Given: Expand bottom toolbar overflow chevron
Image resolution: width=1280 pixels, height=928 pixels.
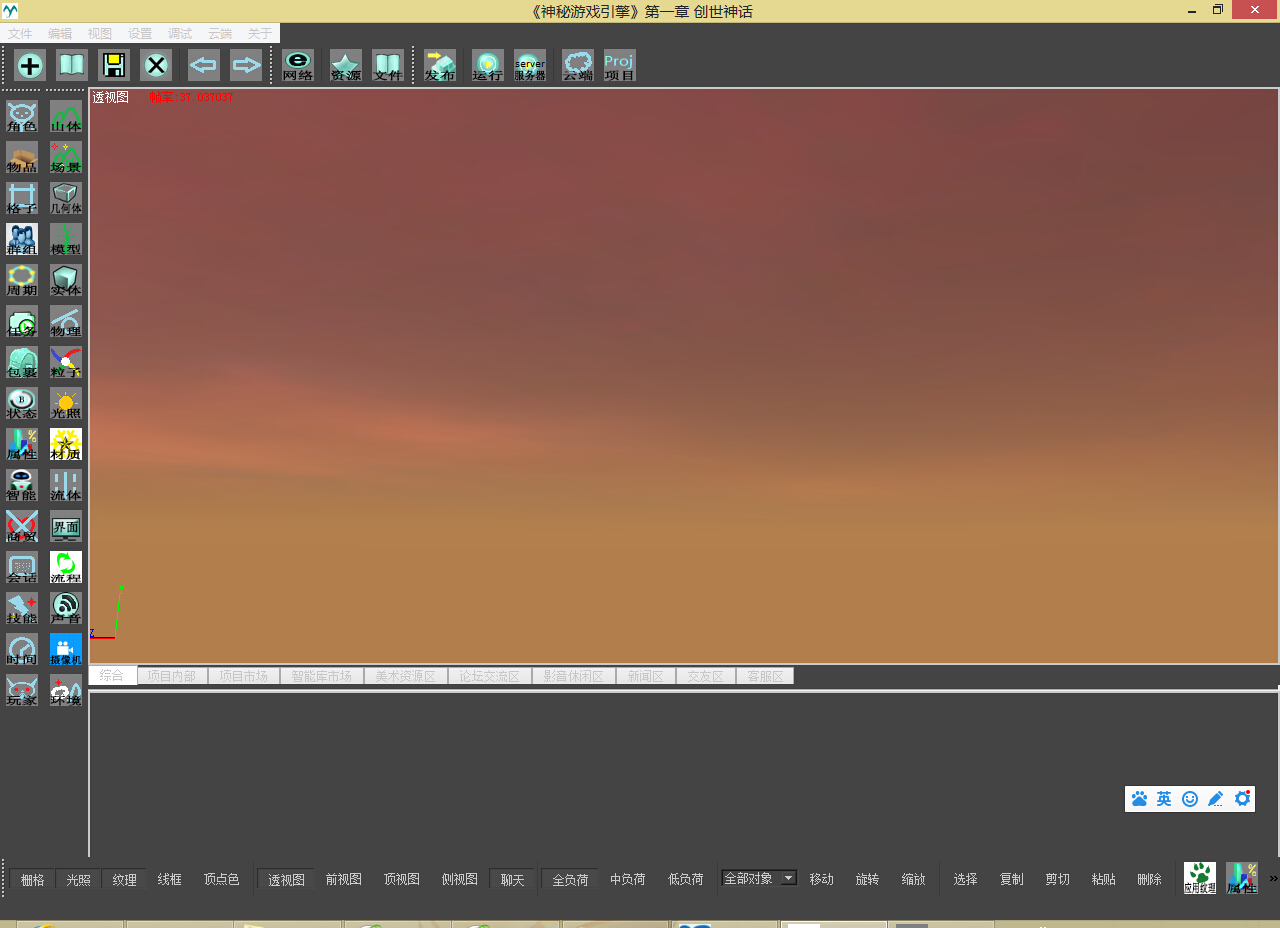Looking at the screenshot, I should tap(1274, 879).
